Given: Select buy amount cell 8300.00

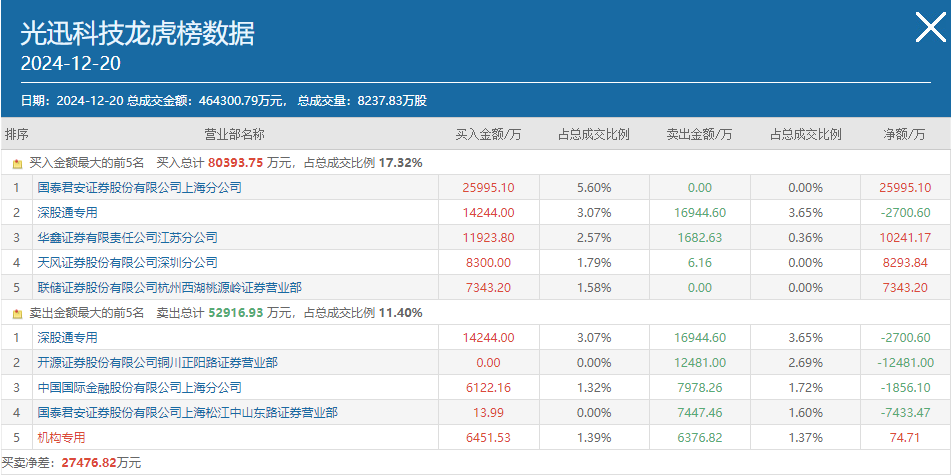Looking at the screenshot, I should 488,263.
